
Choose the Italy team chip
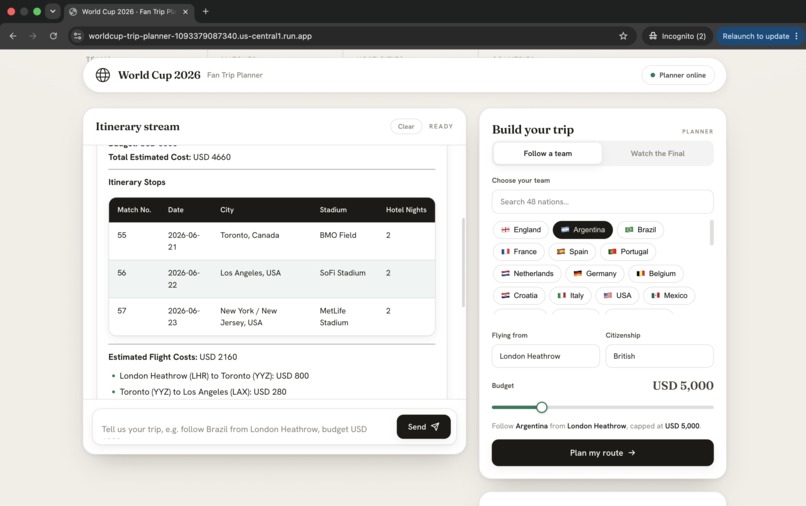click(571, 296)
